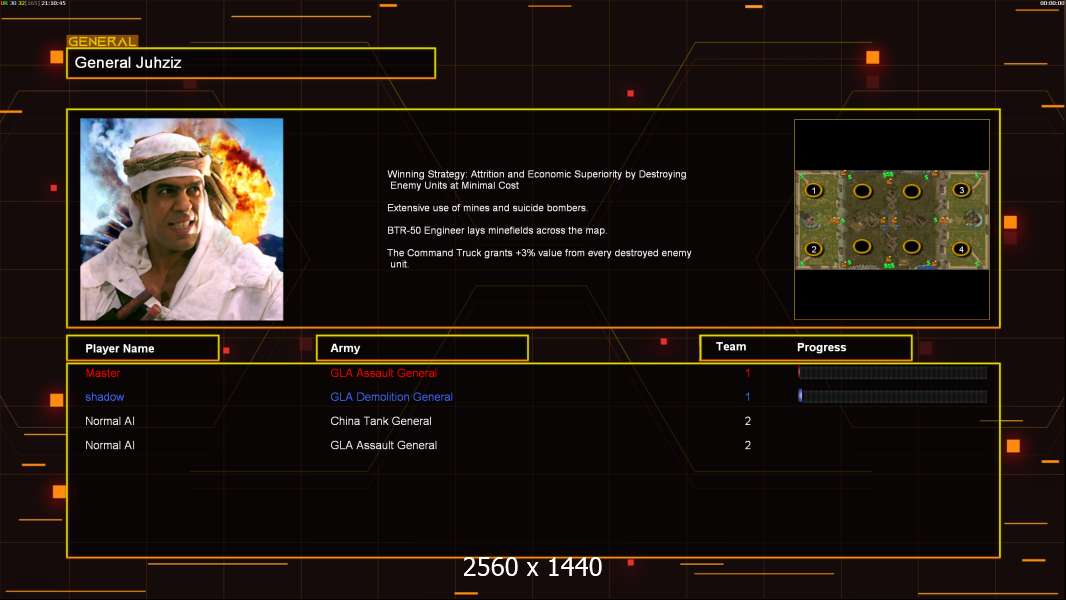Select start position 4 on the minimap
This screenshot has width=1066, height=600.
click(961, 249)
